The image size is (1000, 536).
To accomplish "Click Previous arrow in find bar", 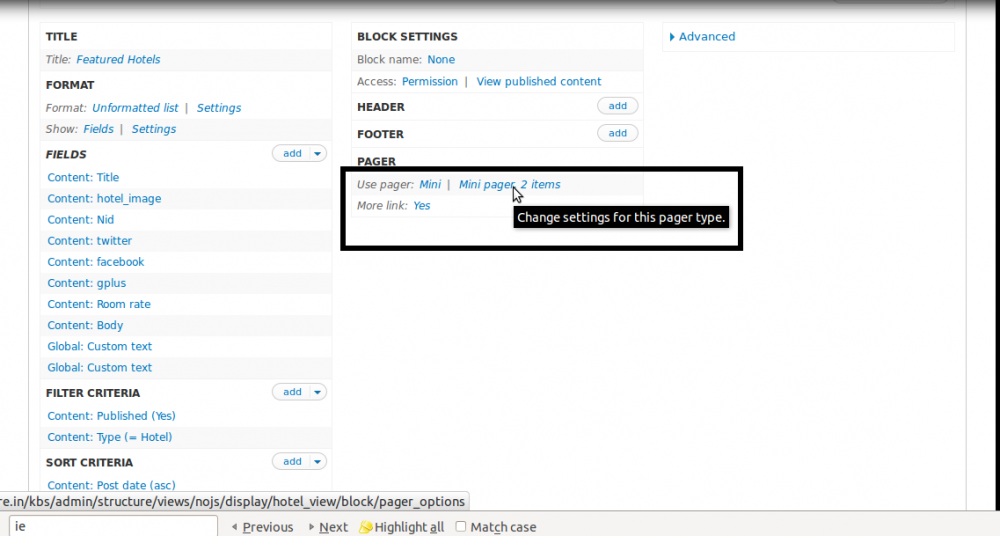I will (262, 527).
